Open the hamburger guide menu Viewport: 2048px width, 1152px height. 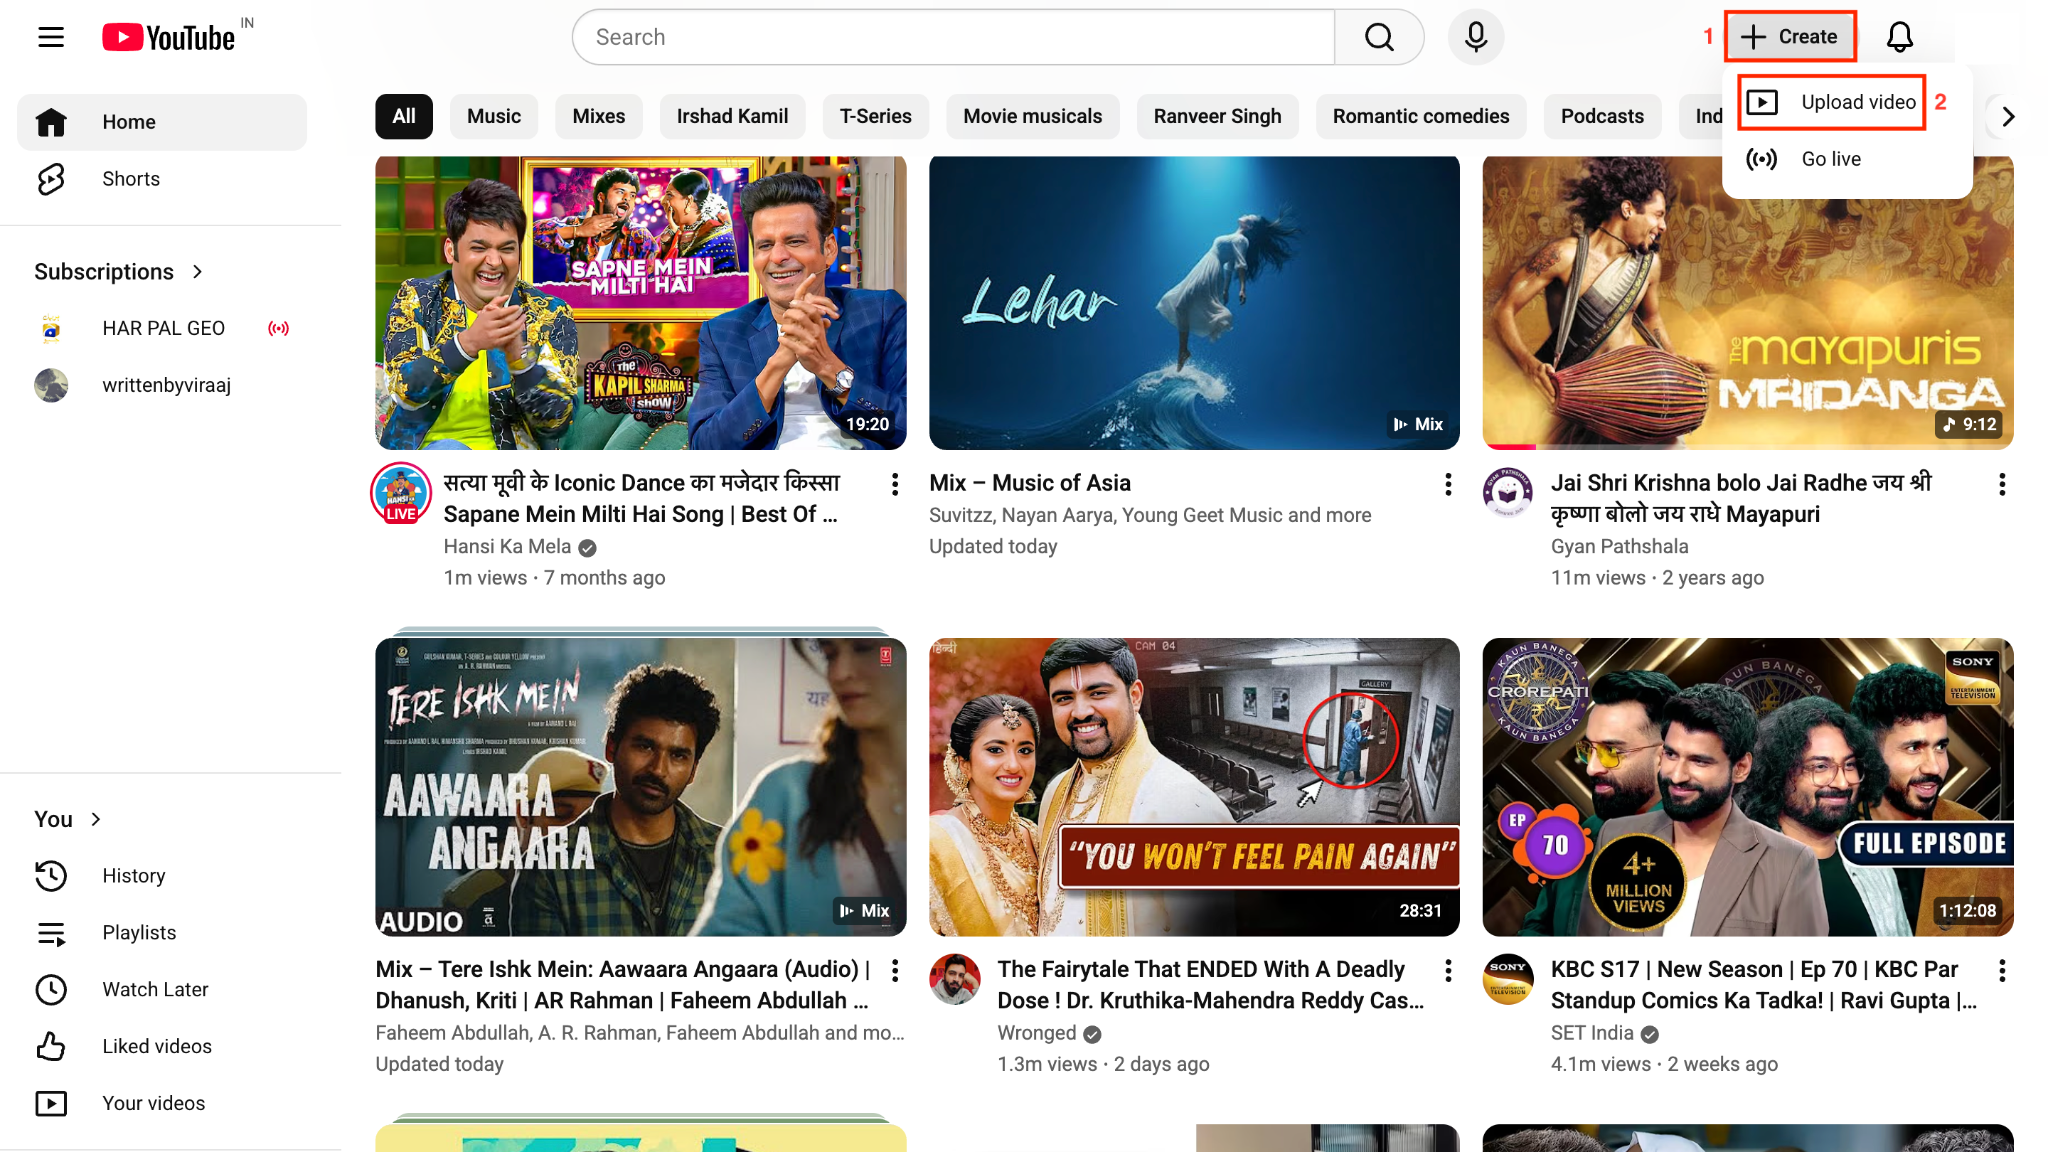(51, 37)
